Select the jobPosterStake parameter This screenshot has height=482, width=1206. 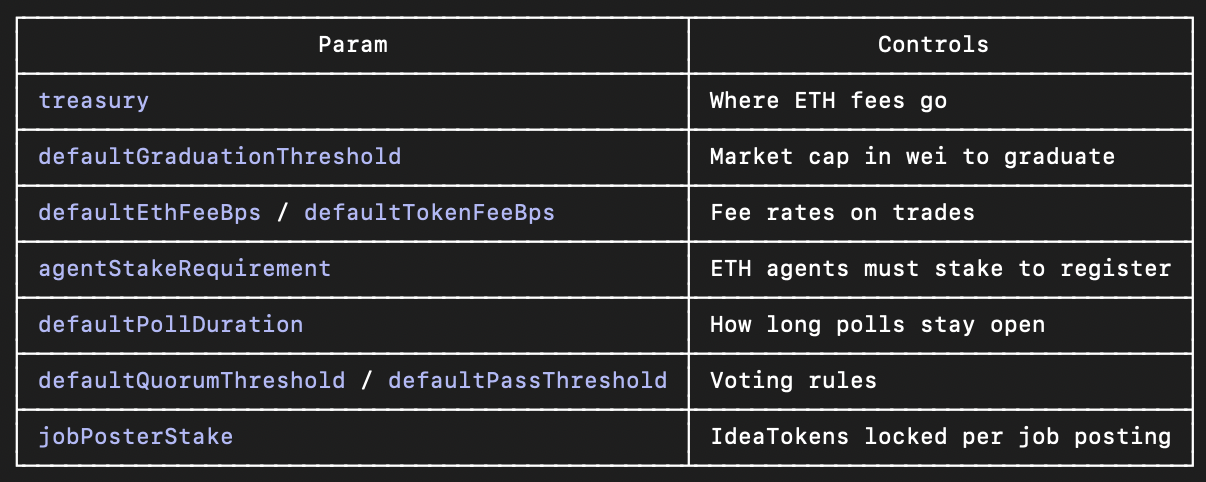coord(136,437)
